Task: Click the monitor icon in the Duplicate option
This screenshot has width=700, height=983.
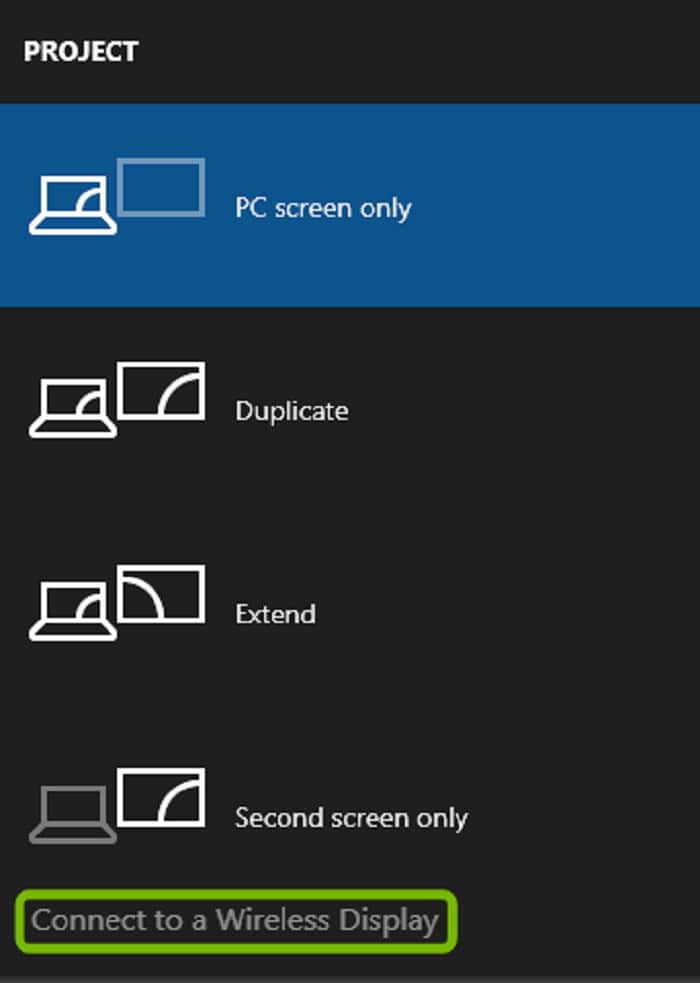Action: (x=161, y=390)
